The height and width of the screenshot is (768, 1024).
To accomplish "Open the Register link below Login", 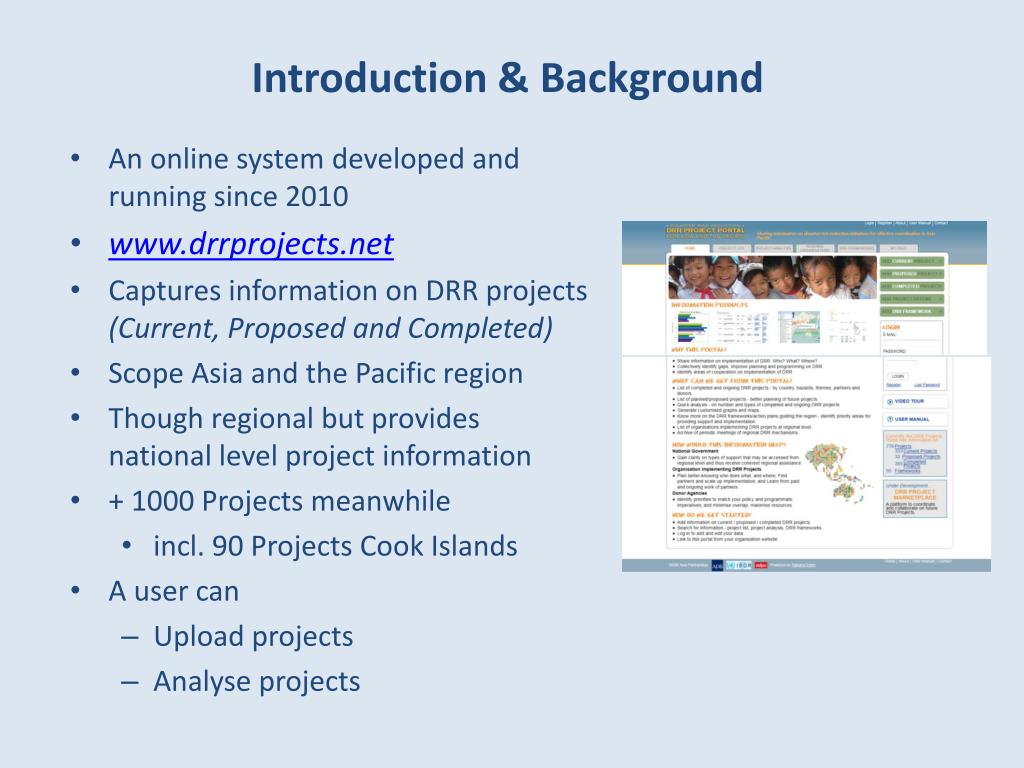I will coord(893,385).
